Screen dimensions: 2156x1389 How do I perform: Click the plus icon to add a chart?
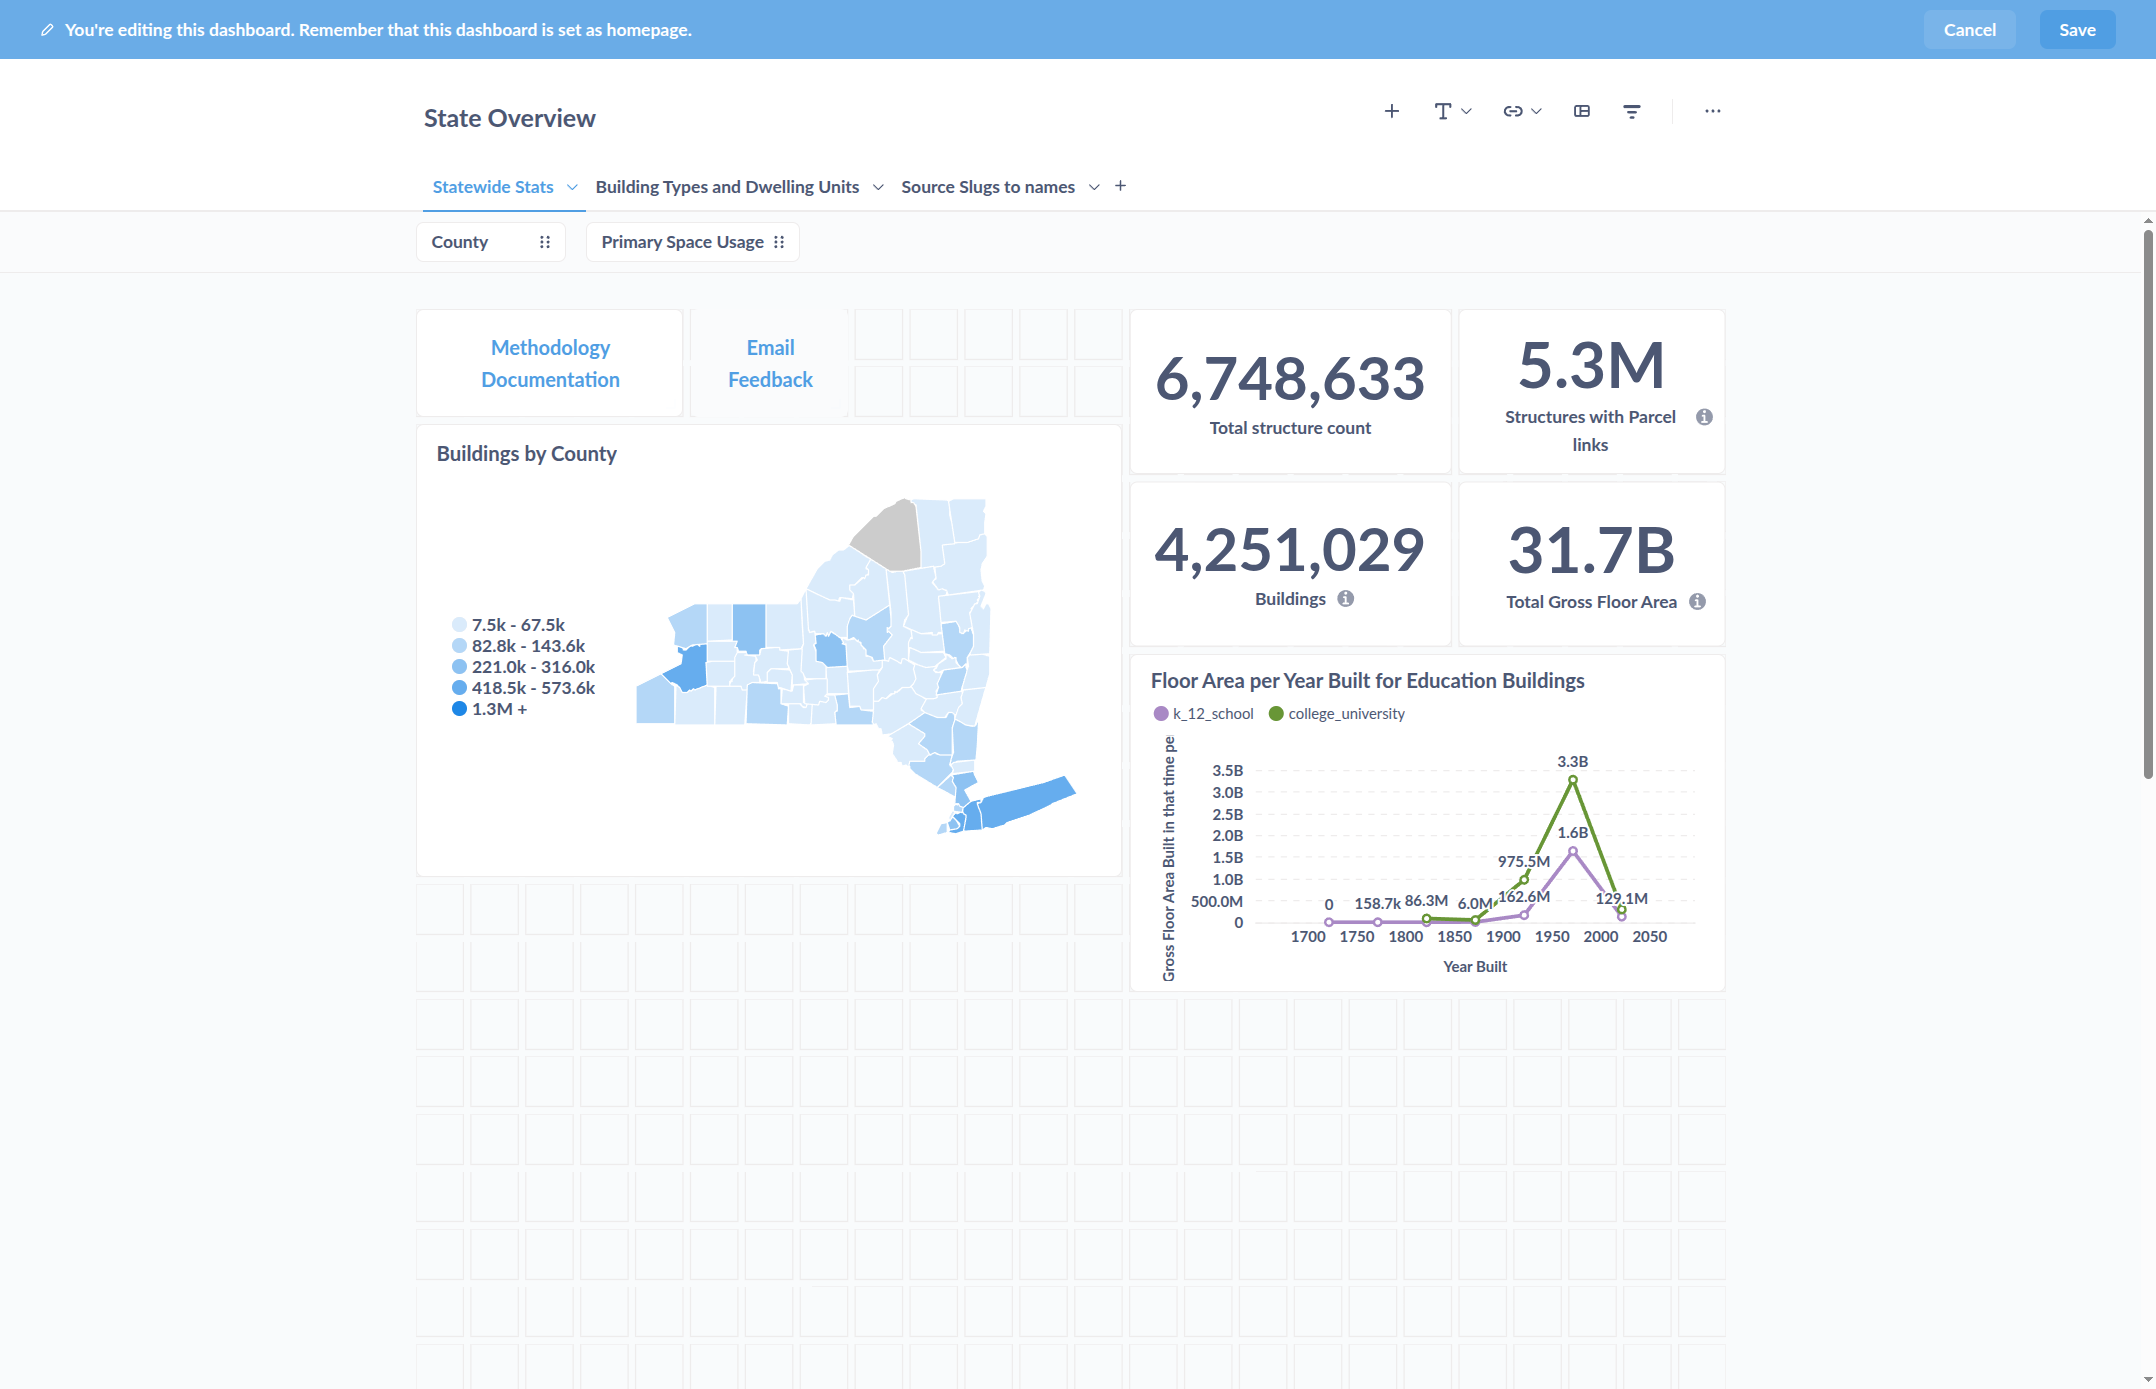pyautogui.click(x=1391, y=111)
